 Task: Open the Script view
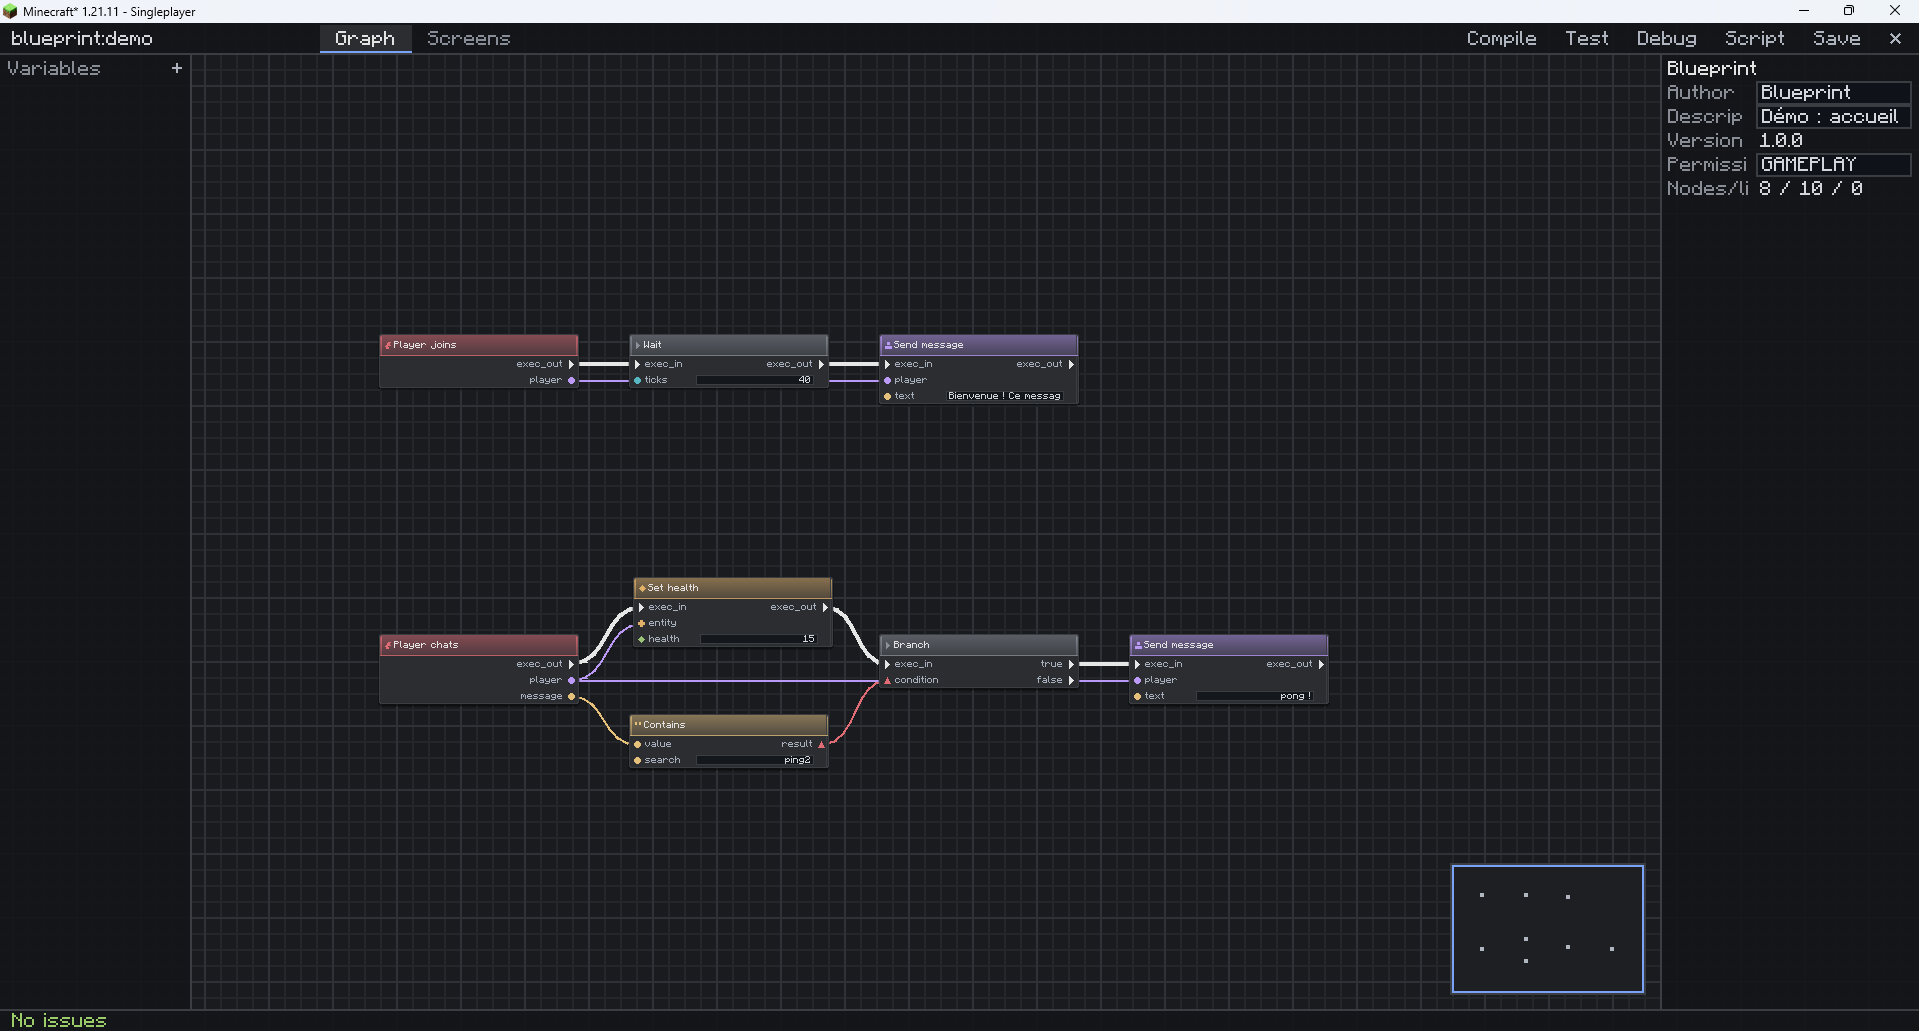[x=1754, y=38]
